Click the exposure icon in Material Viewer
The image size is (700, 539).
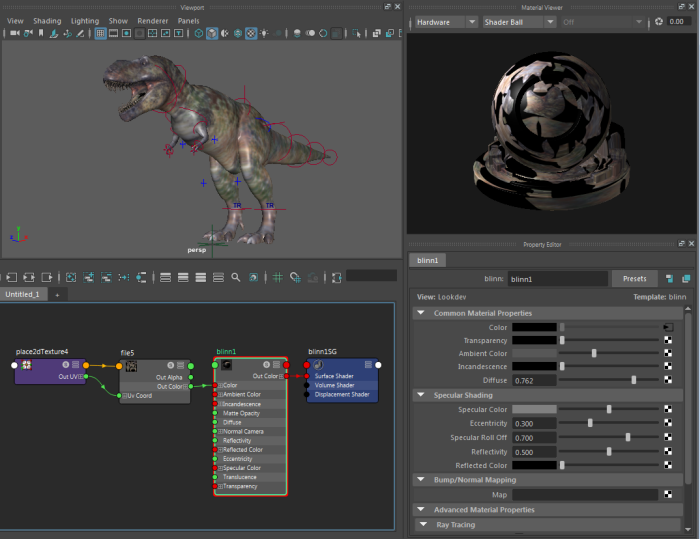pyautogui.click(x=659, y=21)
